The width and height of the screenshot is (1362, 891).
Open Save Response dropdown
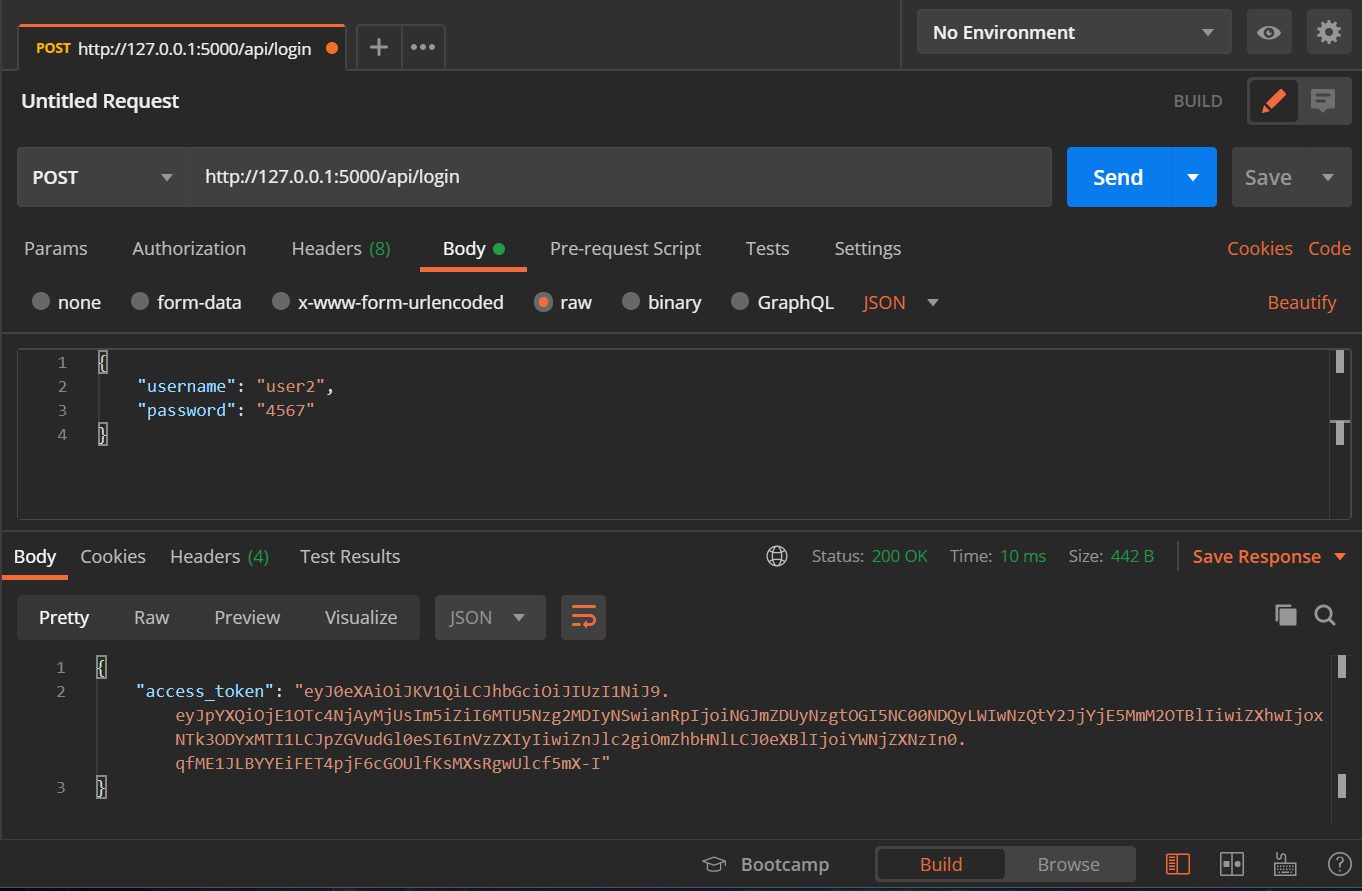pyautogui.click(x=1270, y=556)
